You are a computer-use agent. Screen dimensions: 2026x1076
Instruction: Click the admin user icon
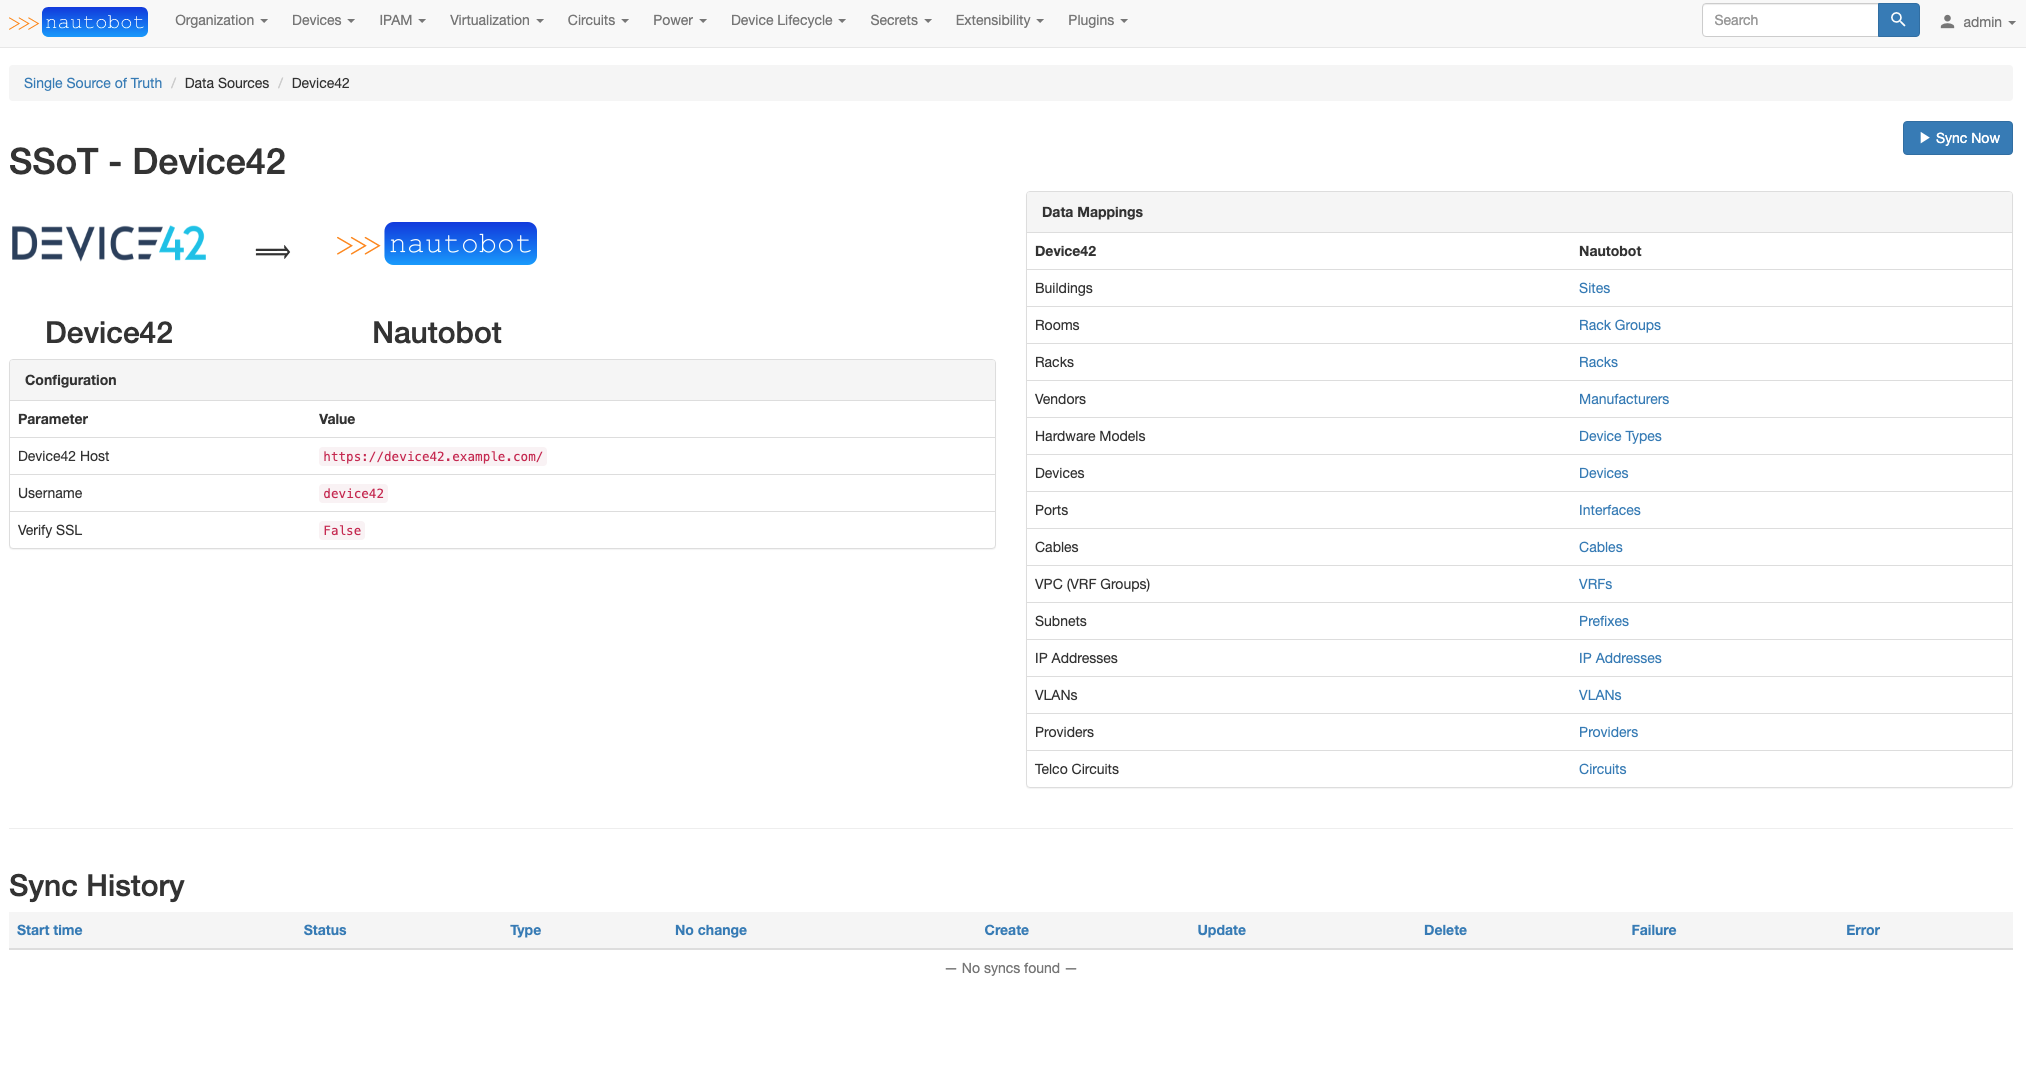coord(1947,21)
